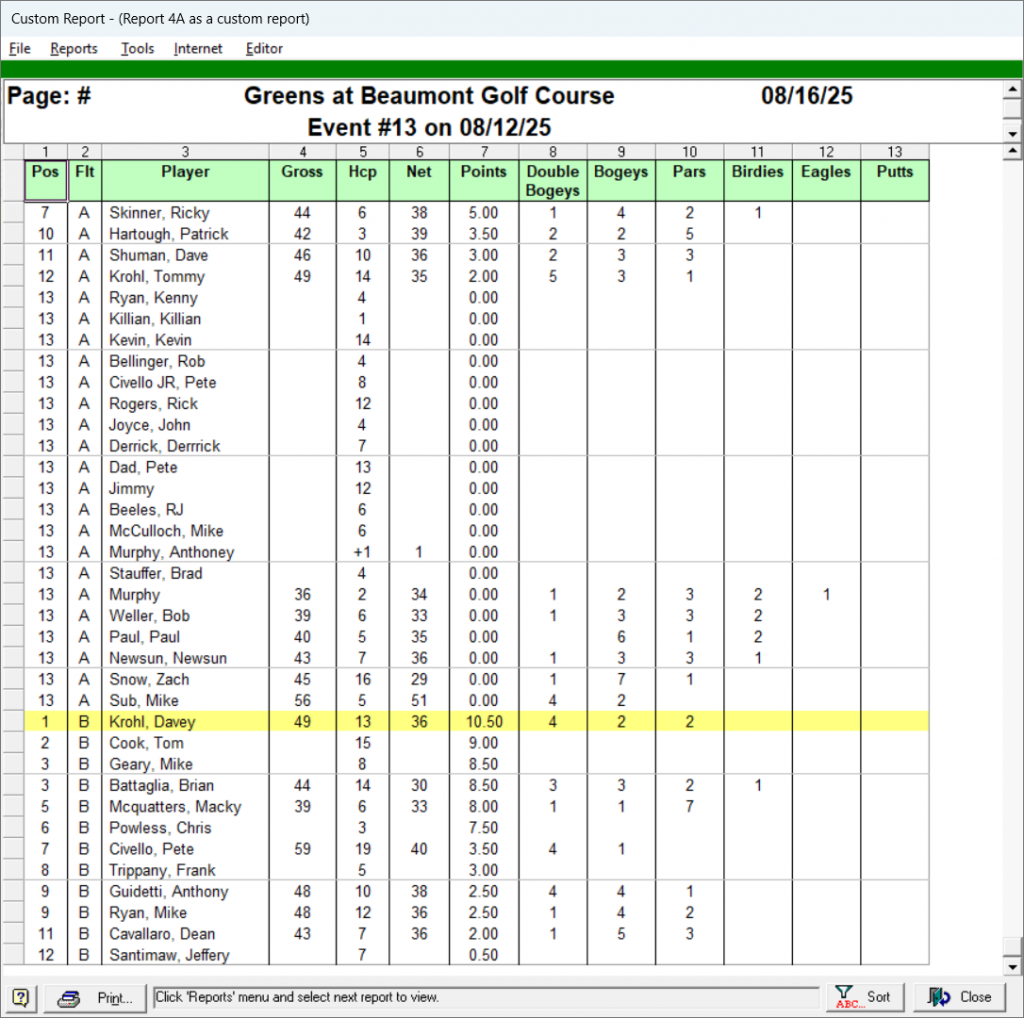
Task: Click the Double Bogeys column header
Action: point(552,180)
